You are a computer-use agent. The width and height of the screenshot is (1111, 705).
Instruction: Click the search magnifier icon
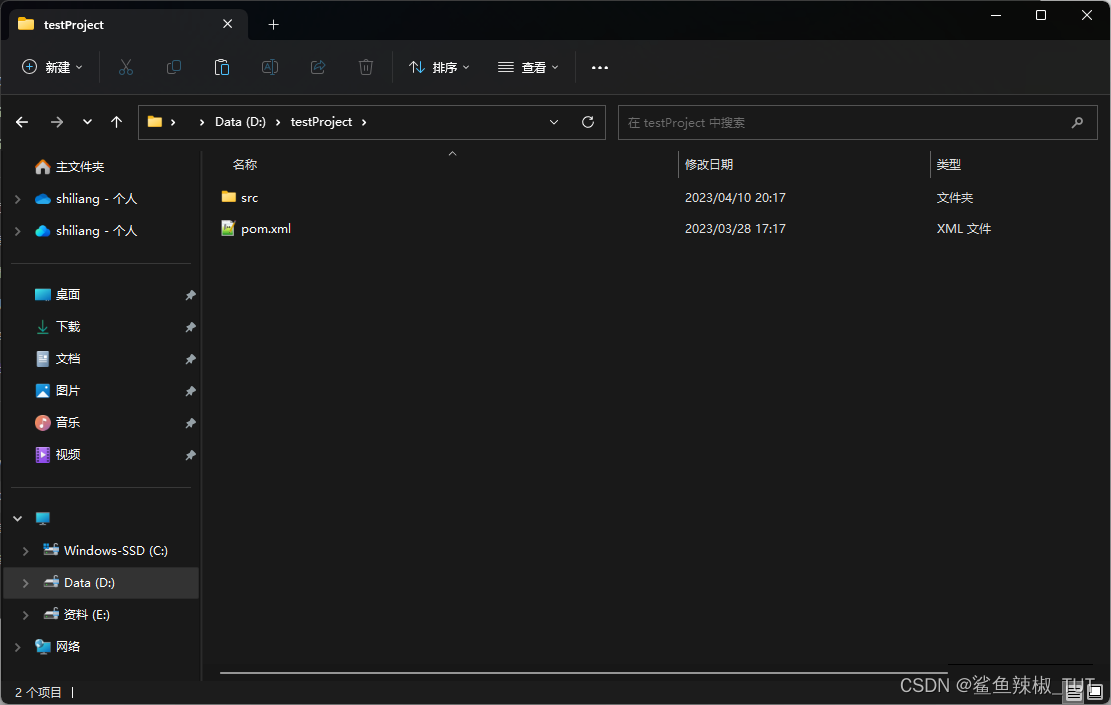pos(1077,123)
